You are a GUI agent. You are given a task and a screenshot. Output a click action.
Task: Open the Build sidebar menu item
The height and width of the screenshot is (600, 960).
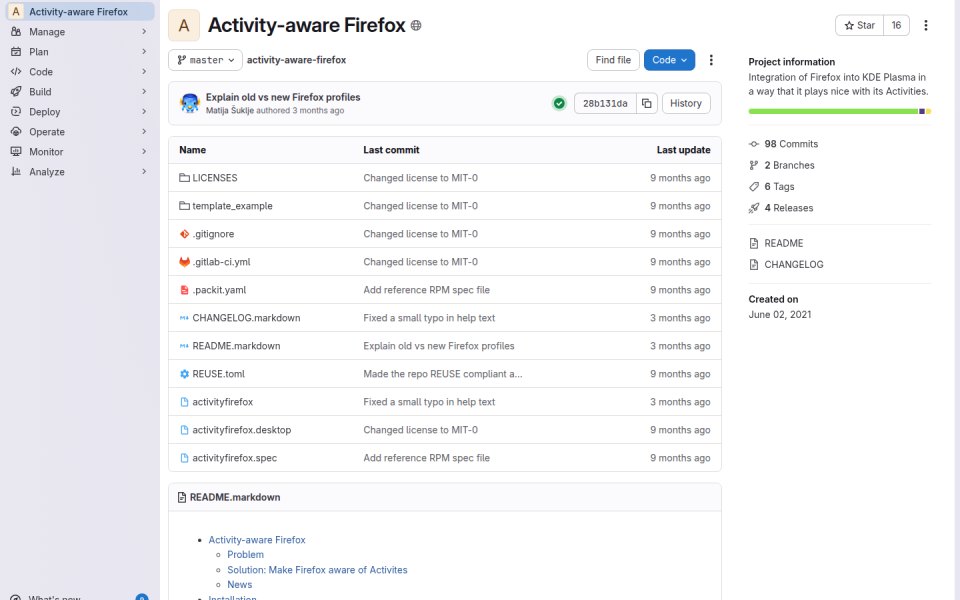[80, 92]
